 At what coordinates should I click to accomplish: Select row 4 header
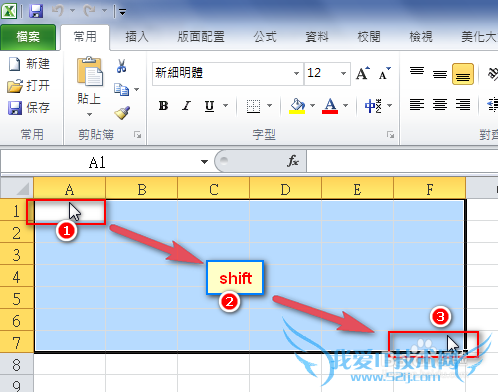tap(16, 276)
